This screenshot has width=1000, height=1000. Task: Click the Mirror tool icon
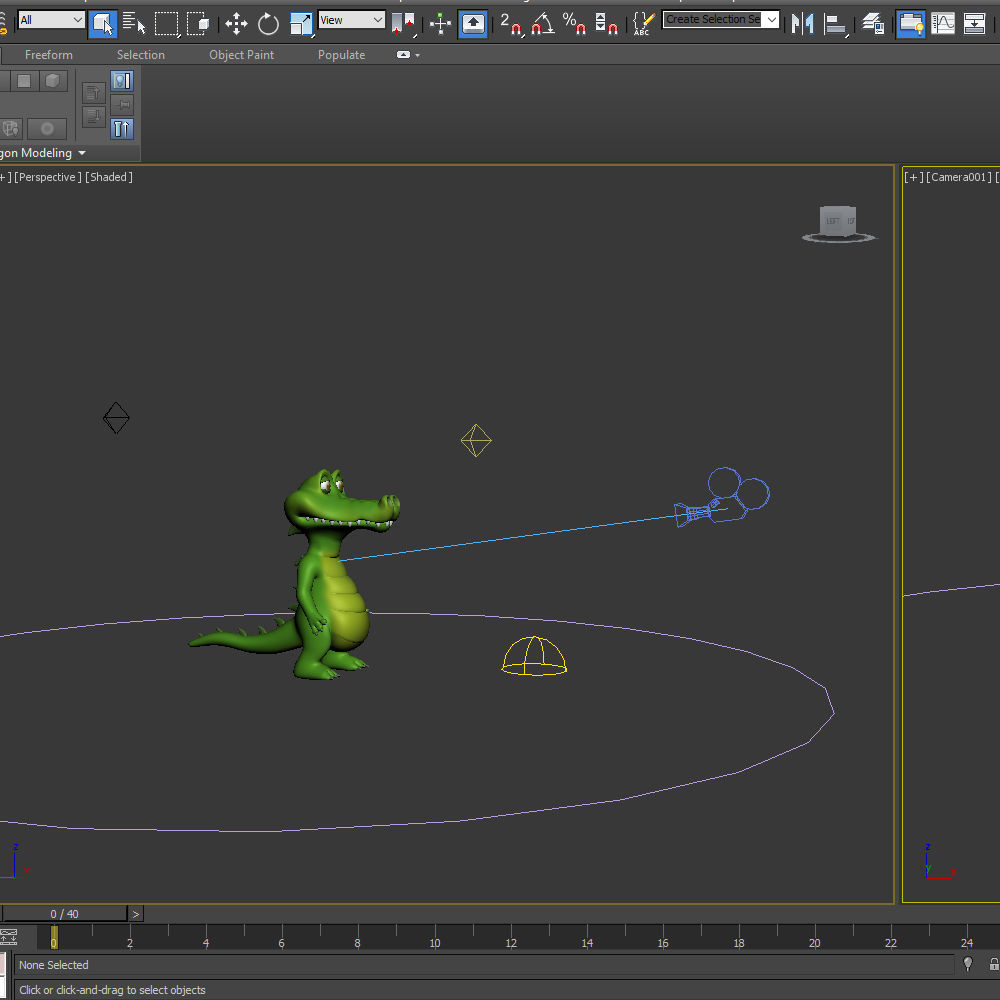click(802, 24)
